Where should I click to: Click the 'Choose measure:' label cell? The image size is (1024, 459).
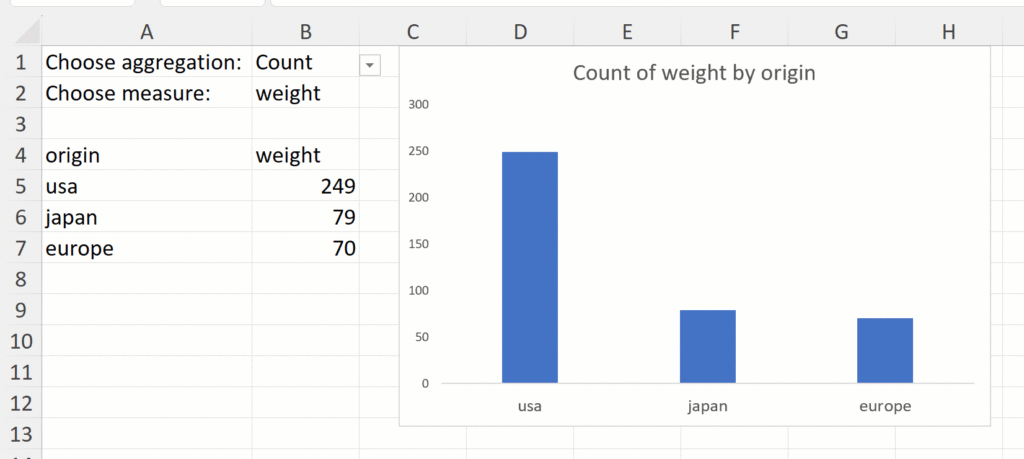145,93
